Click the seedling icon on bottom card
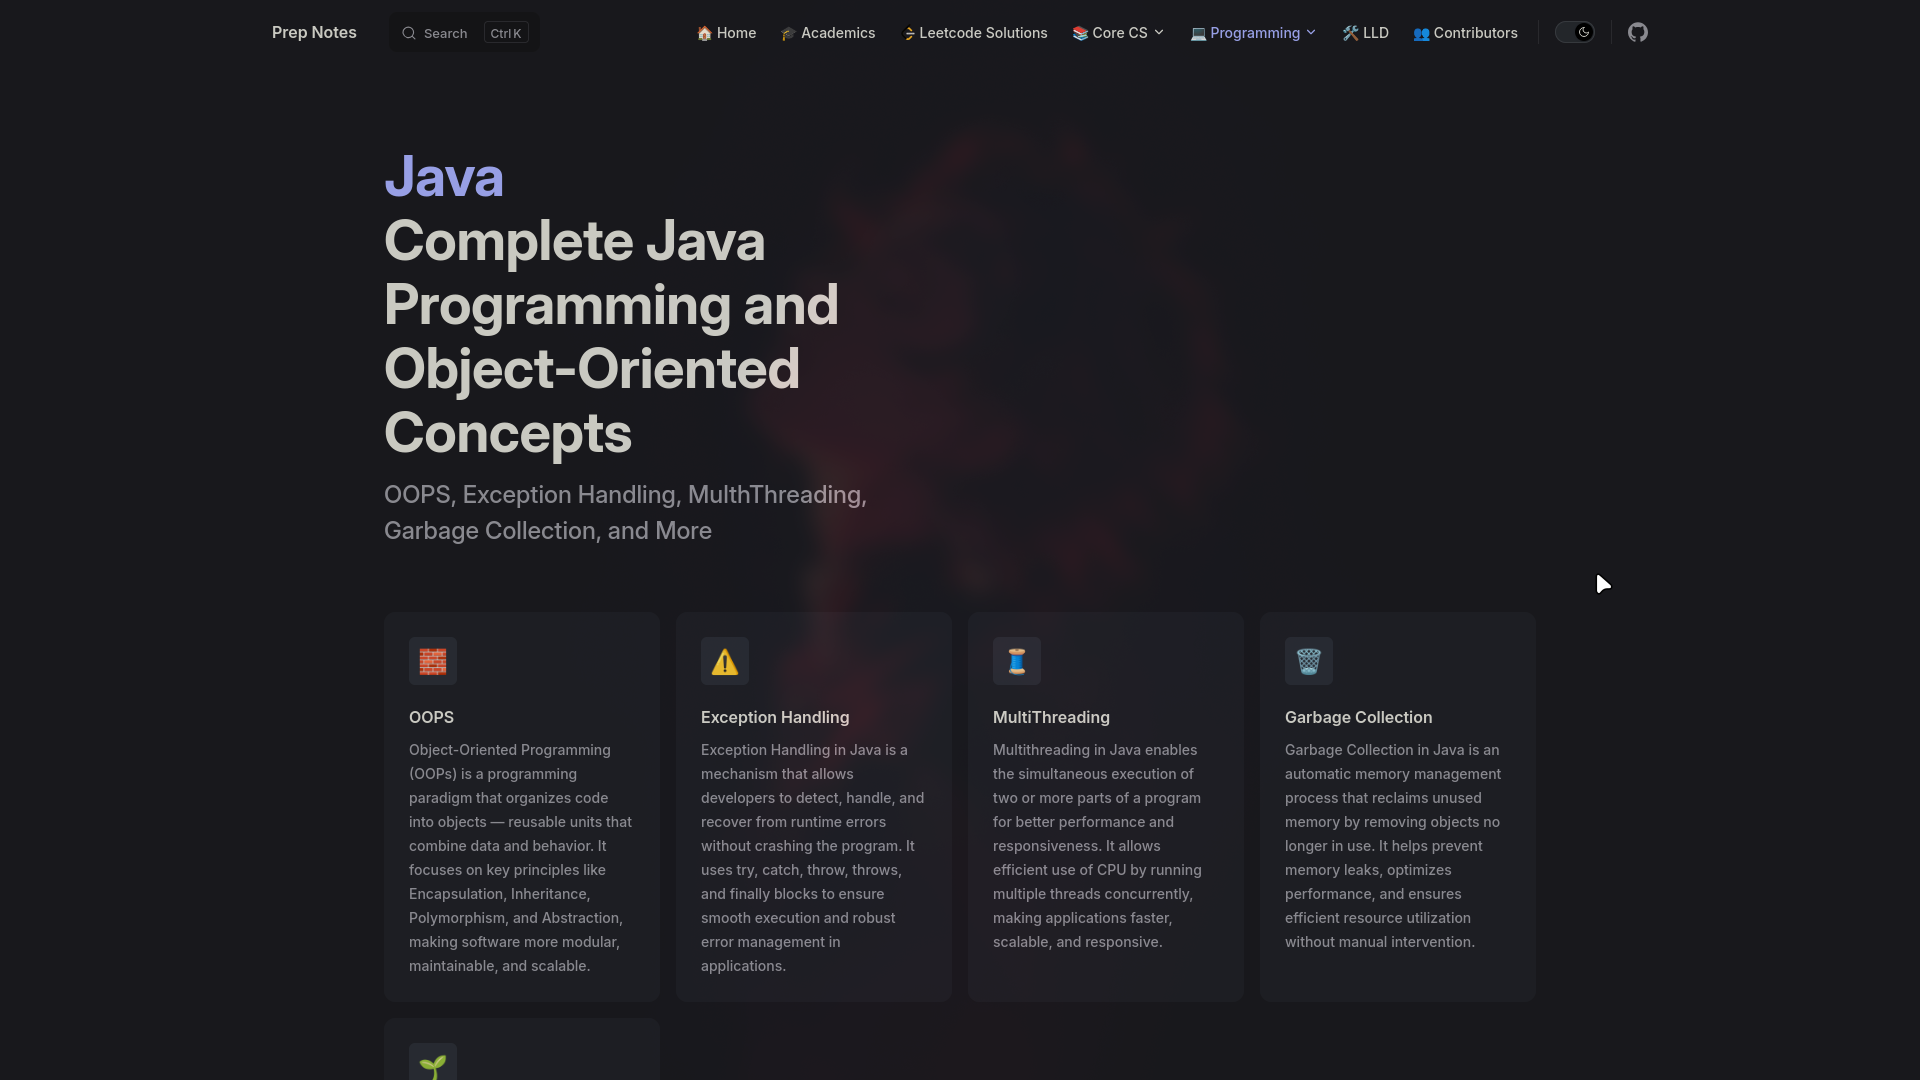Viewport: 1920px width, 1080px height. point(432,1065)
